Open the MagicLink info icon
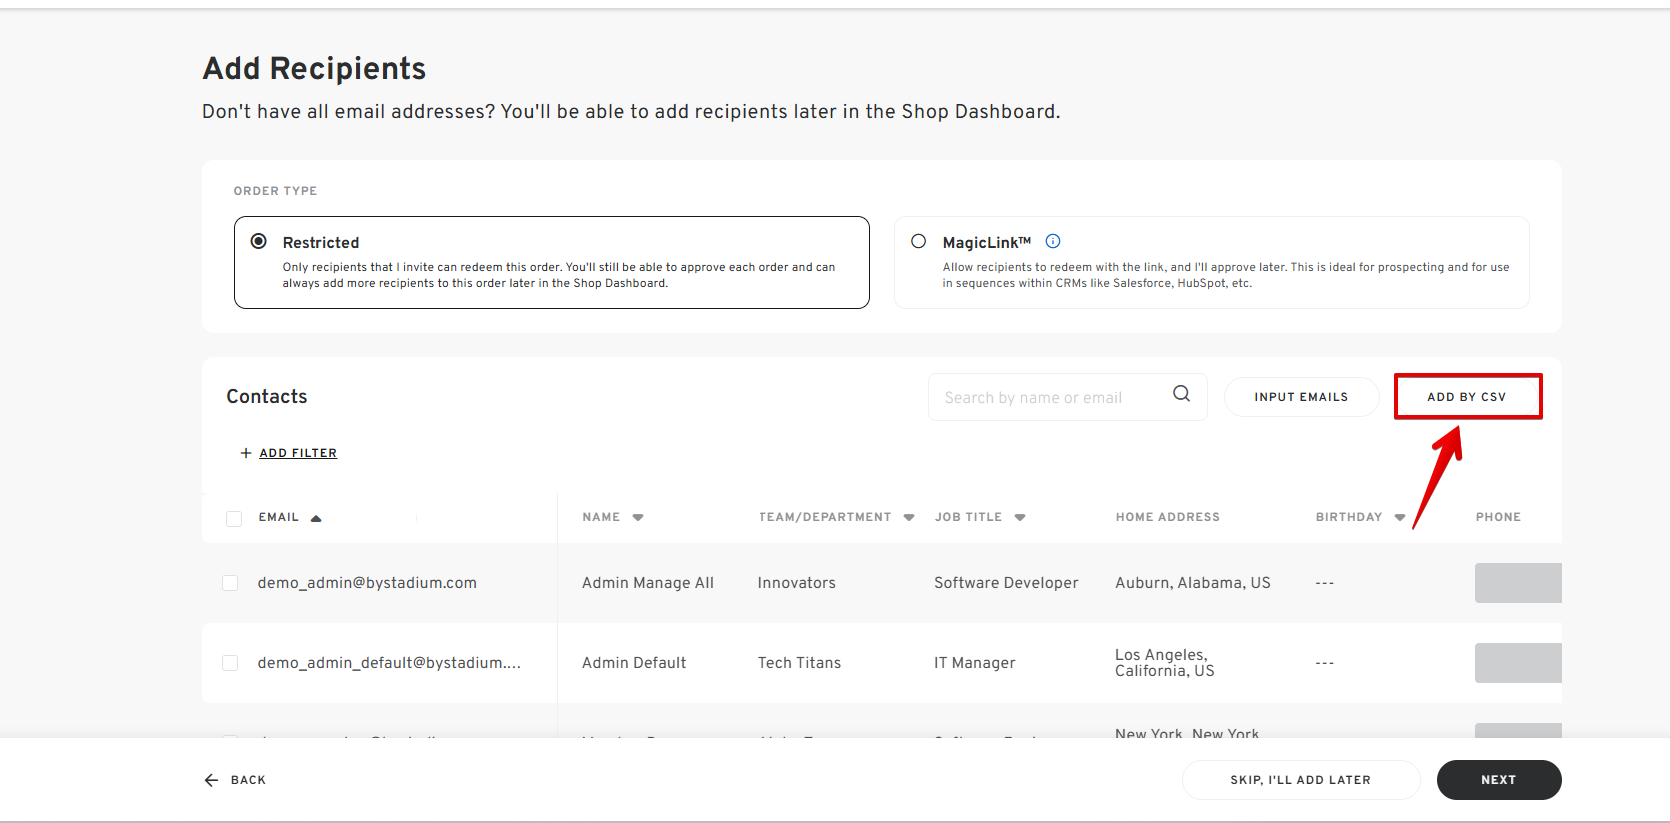Viewport: 1670px width, 823px height. click(1053, 241)
